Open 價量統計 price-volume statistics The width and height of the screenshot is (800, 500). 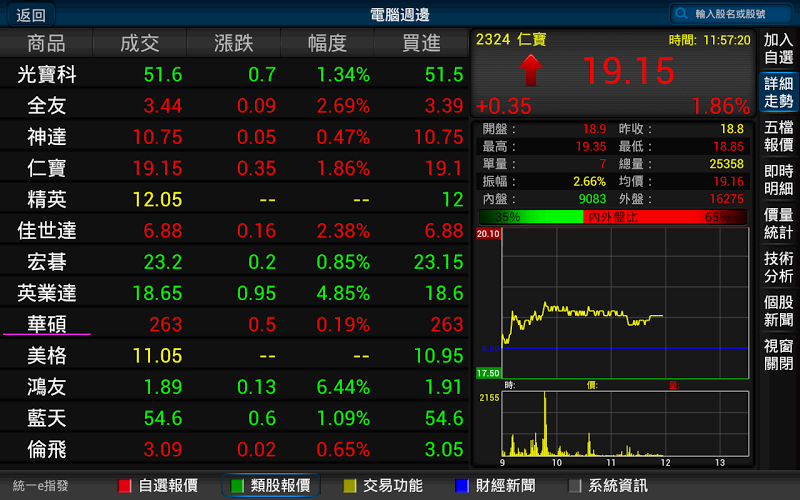(779, 224)
